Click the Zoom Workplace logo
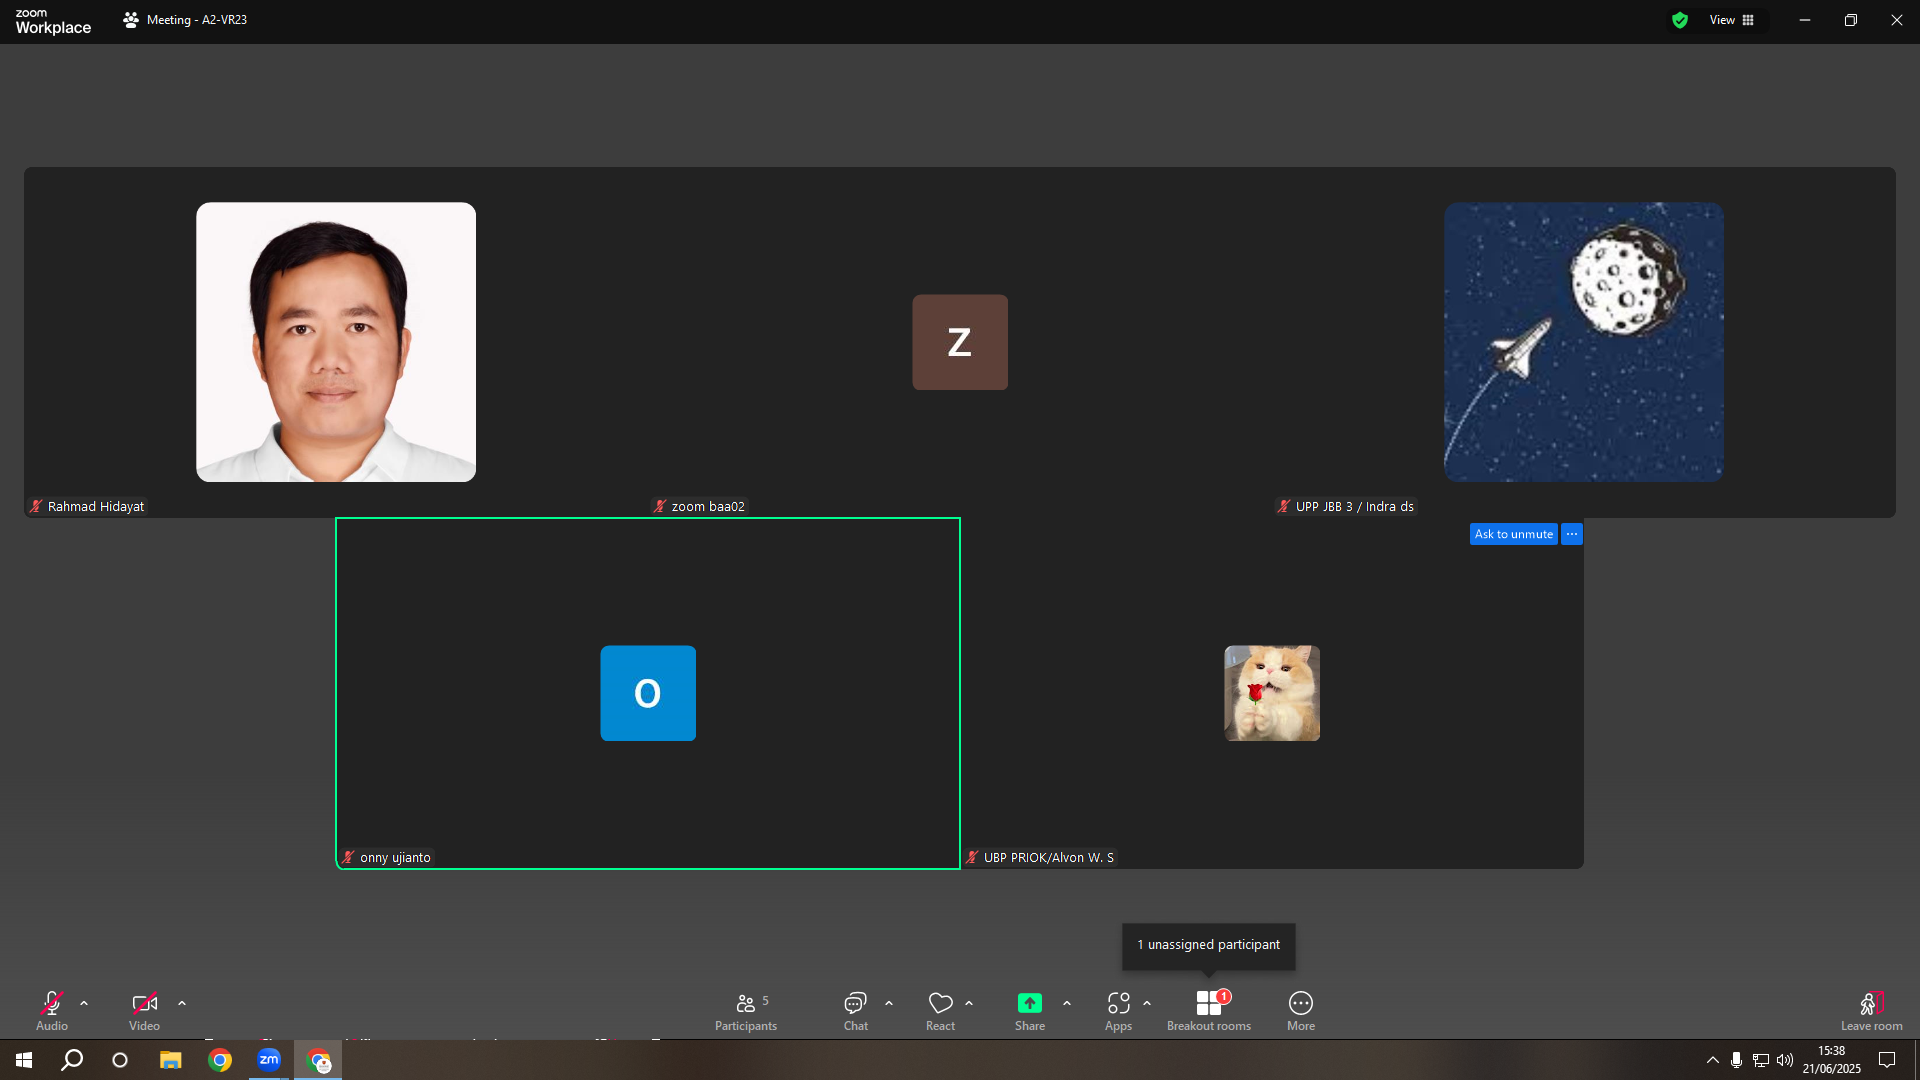This screenshot has width=1920, height=1080. coord(53,21)
